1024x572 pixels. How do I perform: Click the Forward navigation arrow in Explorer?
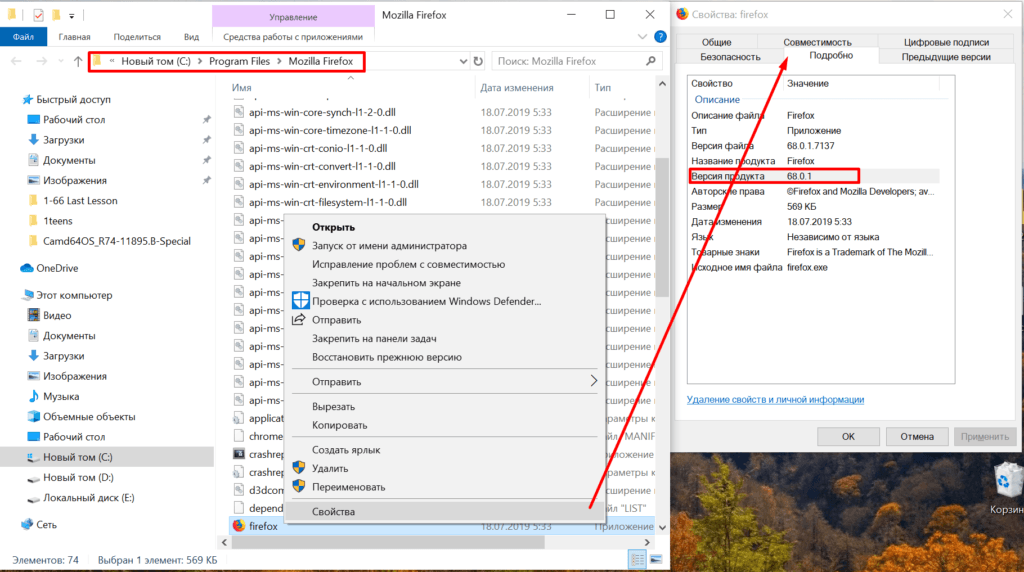tap(41, 61)
